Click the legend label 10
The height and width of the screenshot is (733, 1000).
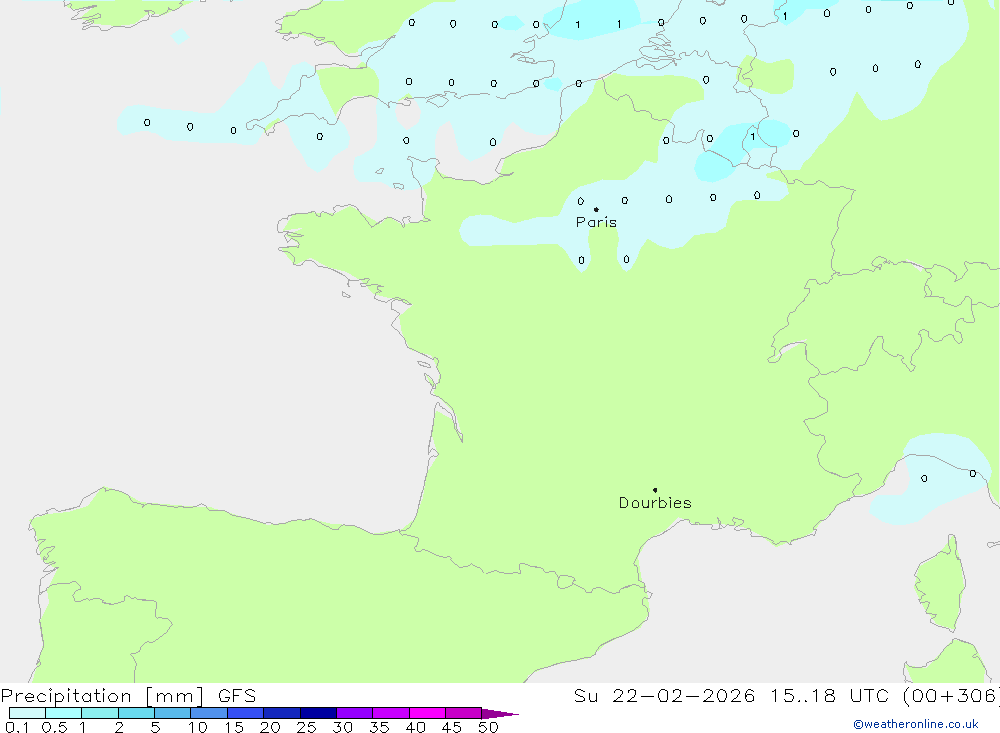(198, 727)
